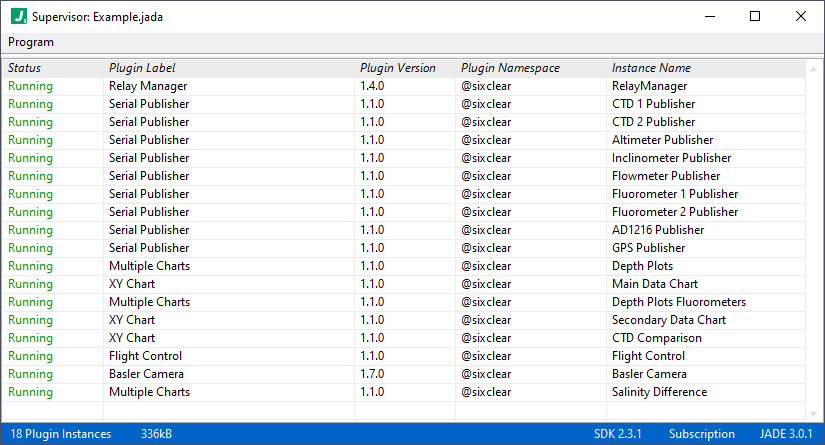Click the Plugin Namespace column header
This screenshot has height=445, width=825.
pyautogui.click(x=510, y=68)
